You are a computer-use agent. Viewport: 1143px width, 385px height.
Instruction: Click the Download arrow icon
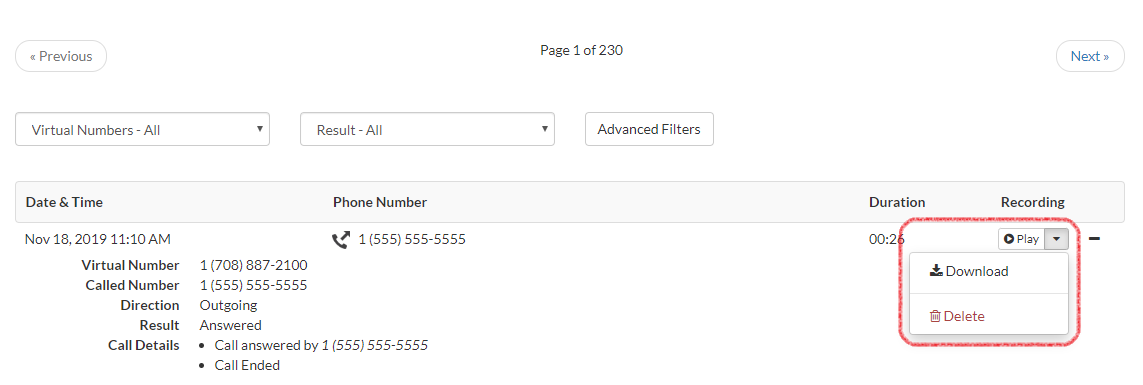pyautogui.click(x=937, y=271)
